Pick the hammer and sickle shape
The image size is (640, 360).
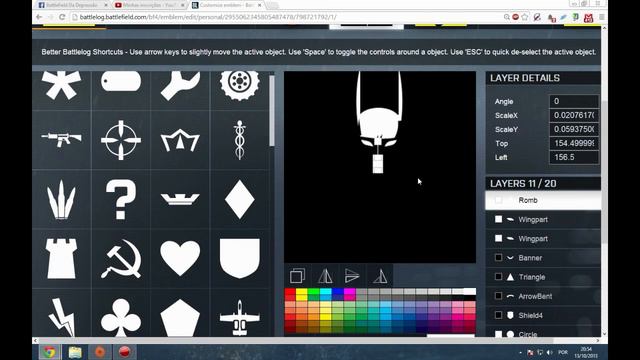point(121,259)
